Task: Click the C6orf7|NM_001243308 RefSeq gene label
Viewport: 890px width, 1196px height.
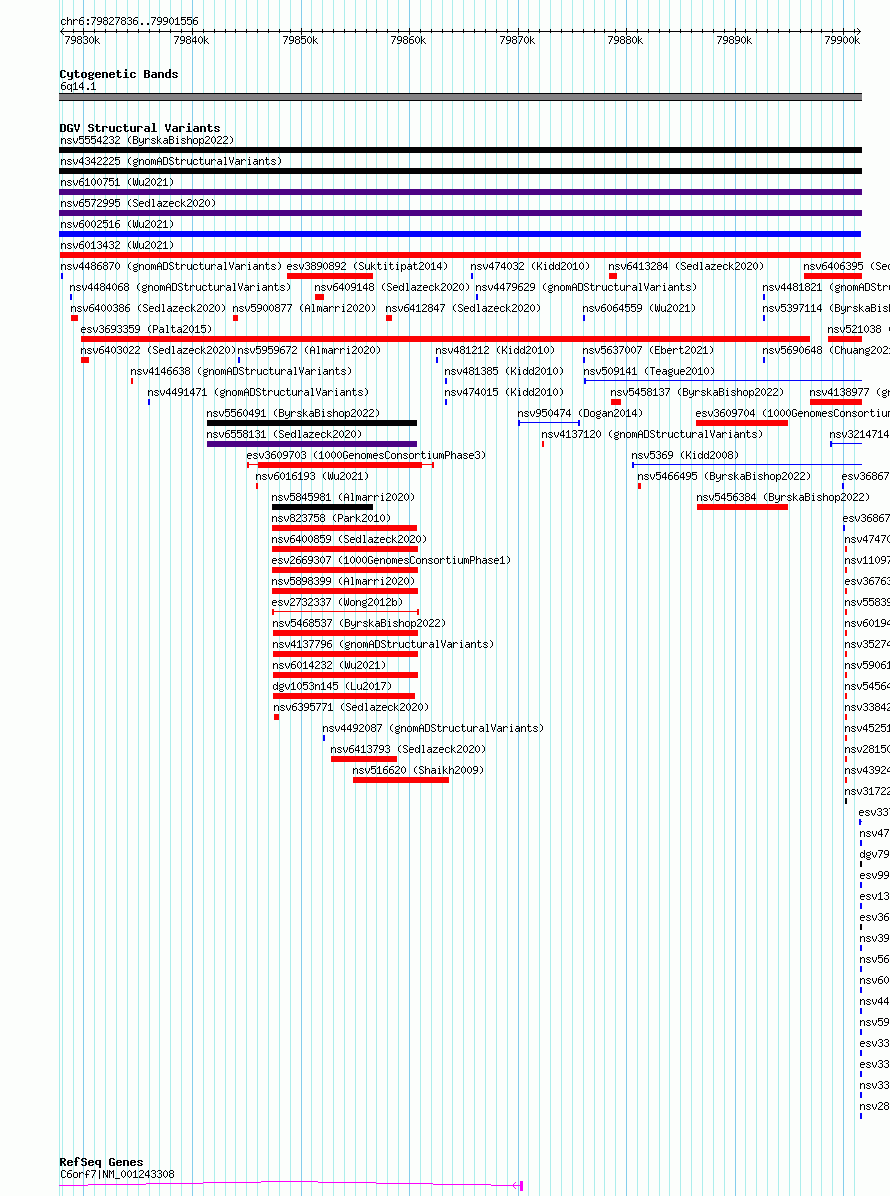Action: coord(117,1175)
